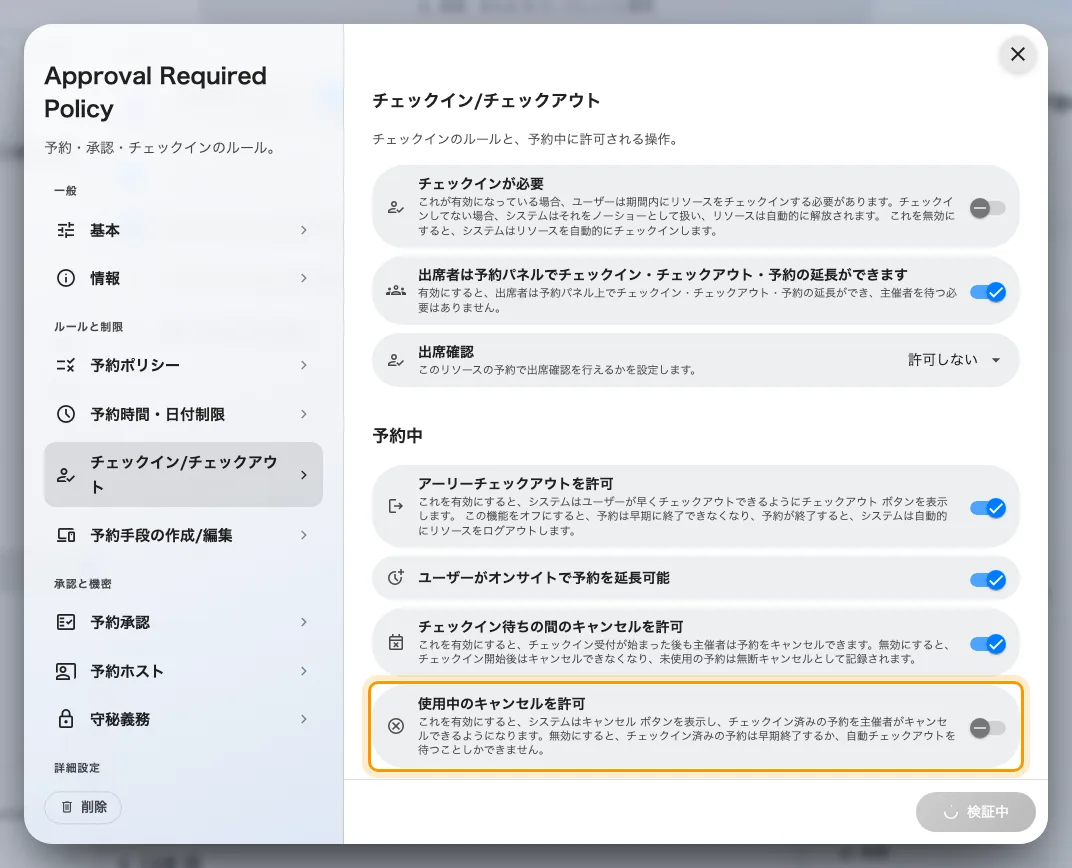Click the group icon in 出席者は予約パネル row
The width and height of the screenshot is (1072, 868).
tap(396, 291)
